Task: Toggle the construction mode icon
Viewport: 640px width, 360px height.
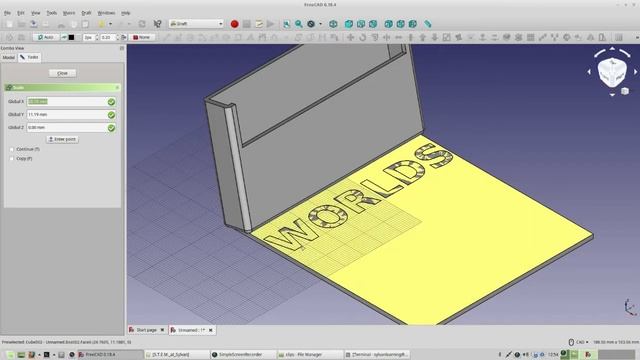Action: coord(64,37)
